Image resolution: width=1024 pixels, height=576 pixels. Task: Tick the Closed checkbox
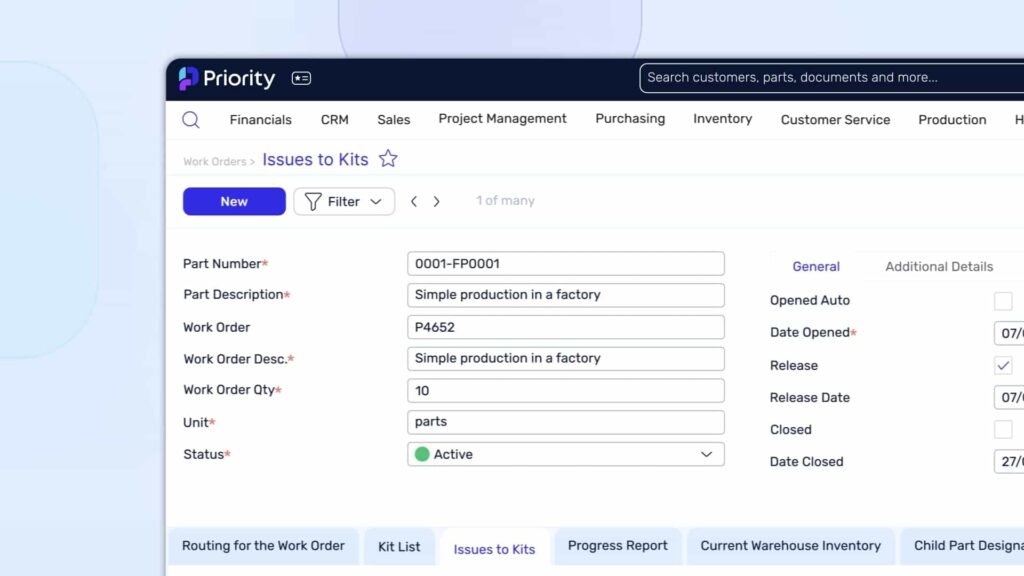click(x=1003, y=429)
